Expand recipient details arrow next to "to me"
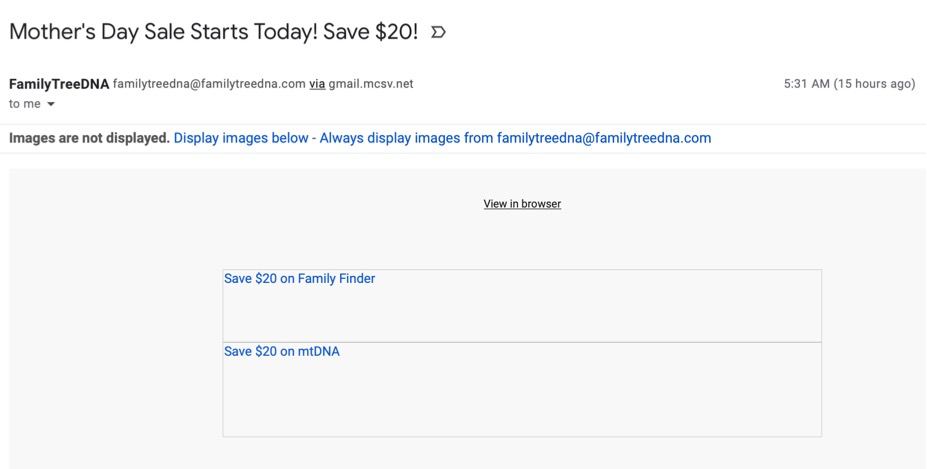Image resolution: width=927 pixels, height=469 pixels. tap(51, 103)
